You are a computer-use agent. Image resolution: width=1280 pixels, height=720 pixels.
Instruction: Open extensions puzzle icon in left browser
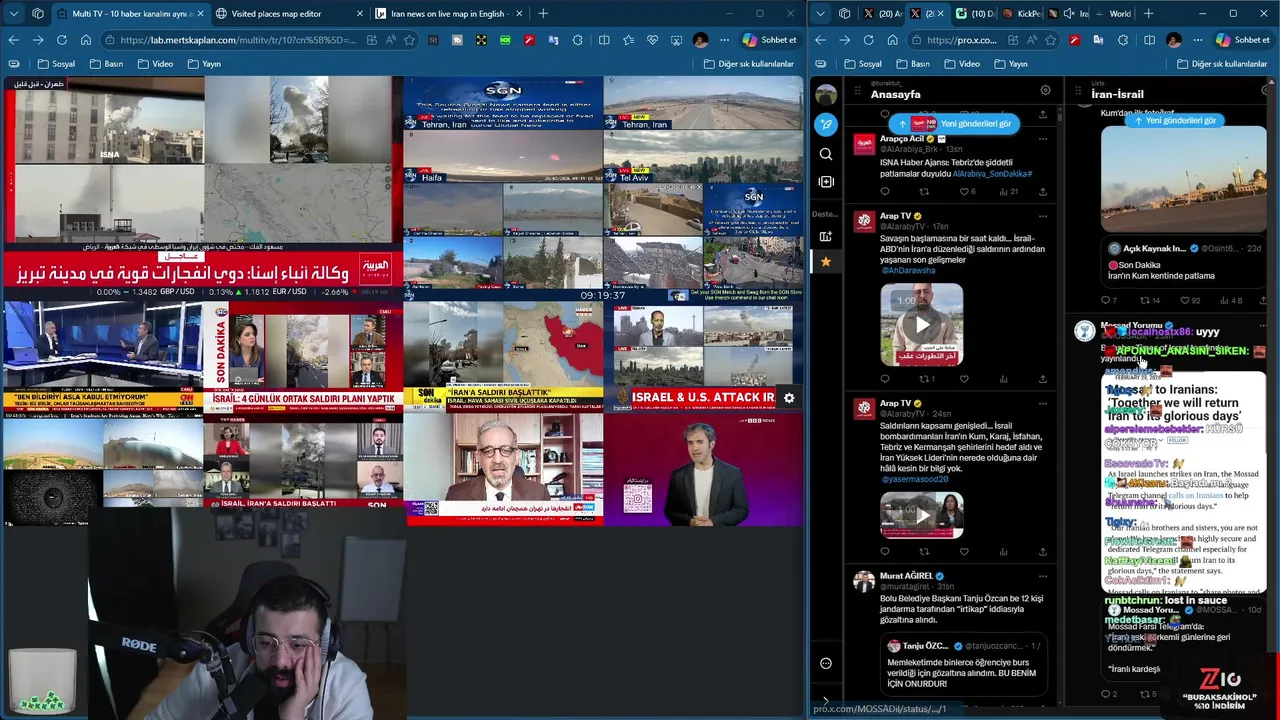(578, 40)
